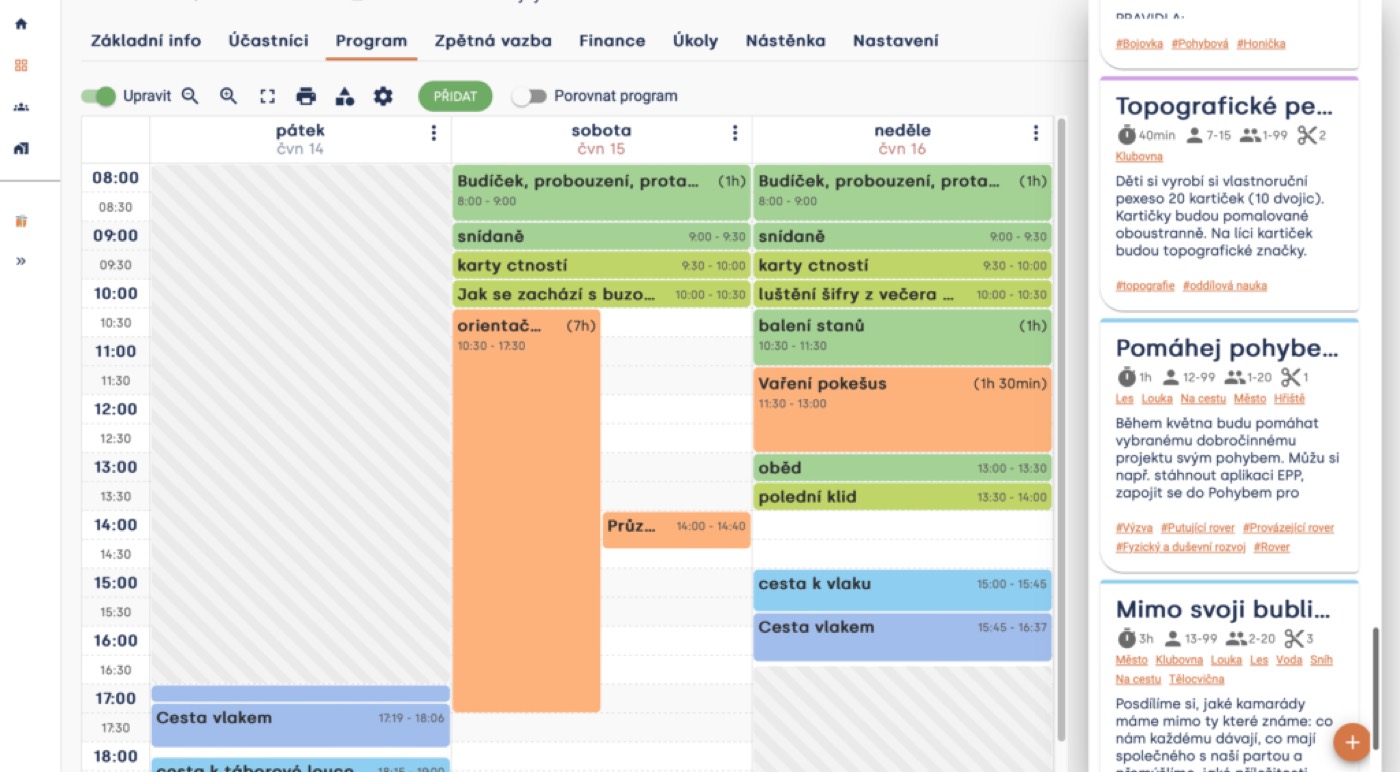Screen dimensions: 1400x772
Task: Enable the Porovnat program switch
Action: pyautogui.click(x=529, y=96)
